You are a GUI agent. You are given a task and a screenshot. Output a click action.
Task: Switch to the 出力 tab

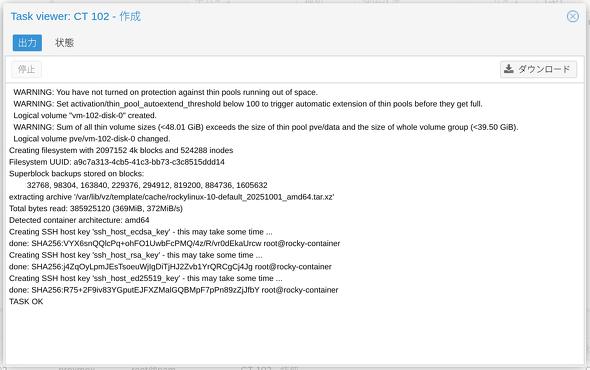click(27, 43)
